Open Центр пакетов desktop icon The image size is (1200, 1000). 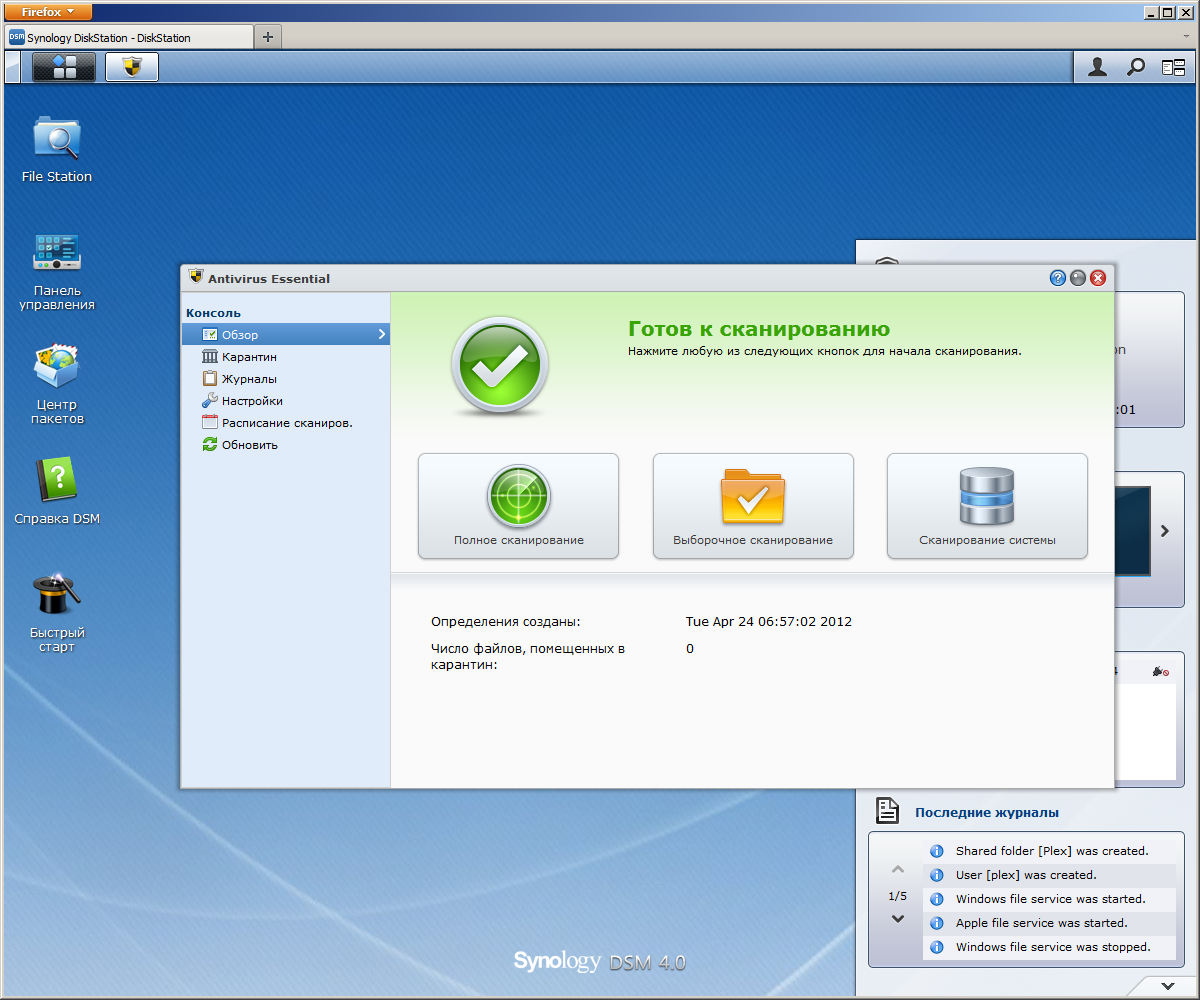point(57,384)
